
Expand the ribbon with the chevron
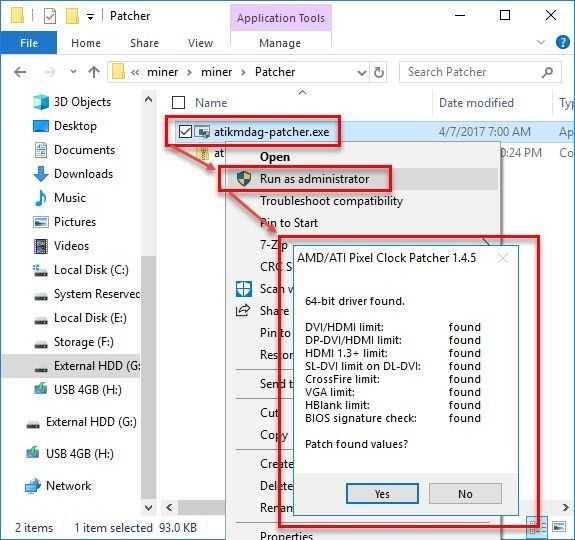(541, 43)
